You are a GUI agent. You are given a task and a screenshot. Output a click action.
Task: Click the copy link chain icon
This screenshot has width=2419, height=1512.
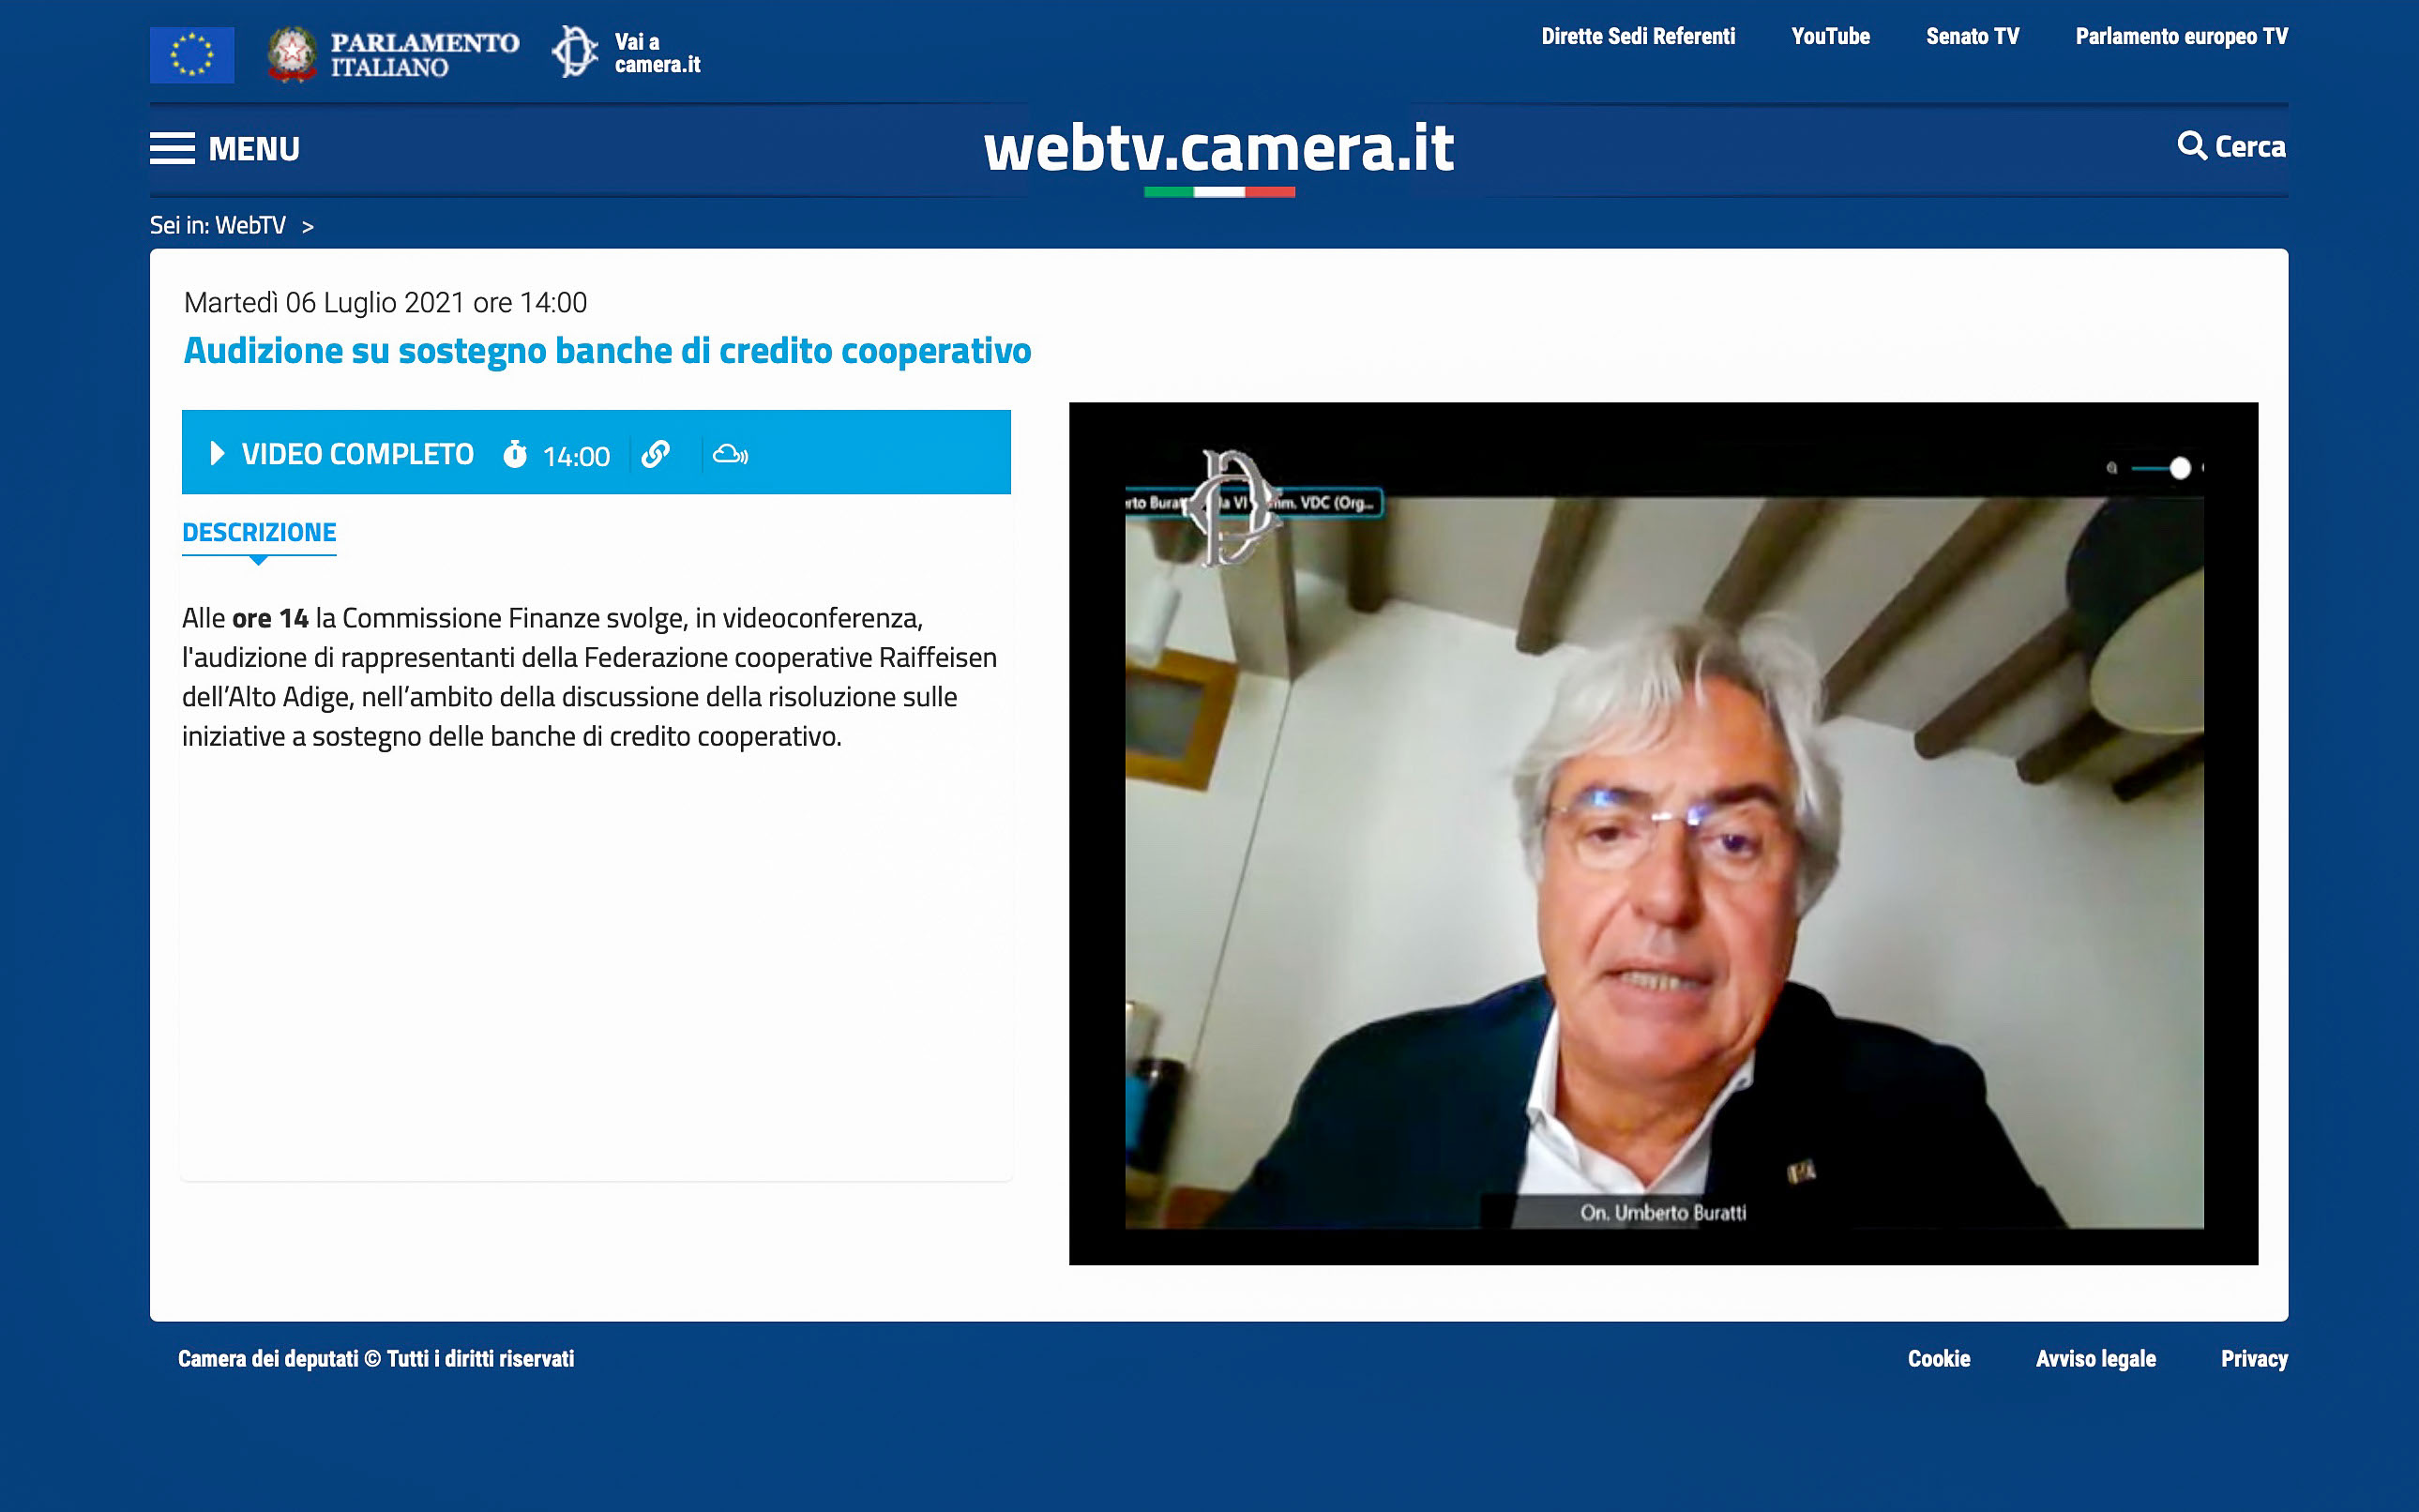[x=655, y=454]
